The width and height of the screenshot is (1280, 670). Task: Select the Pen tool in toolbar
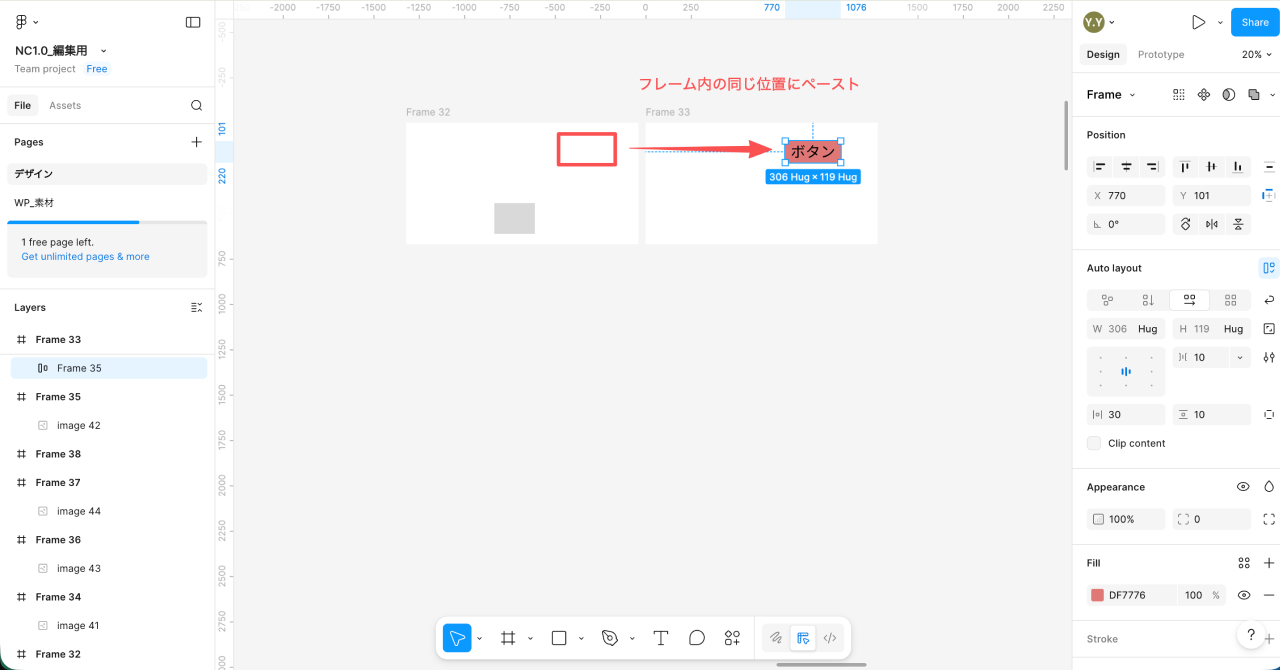[x=609, y=638]
